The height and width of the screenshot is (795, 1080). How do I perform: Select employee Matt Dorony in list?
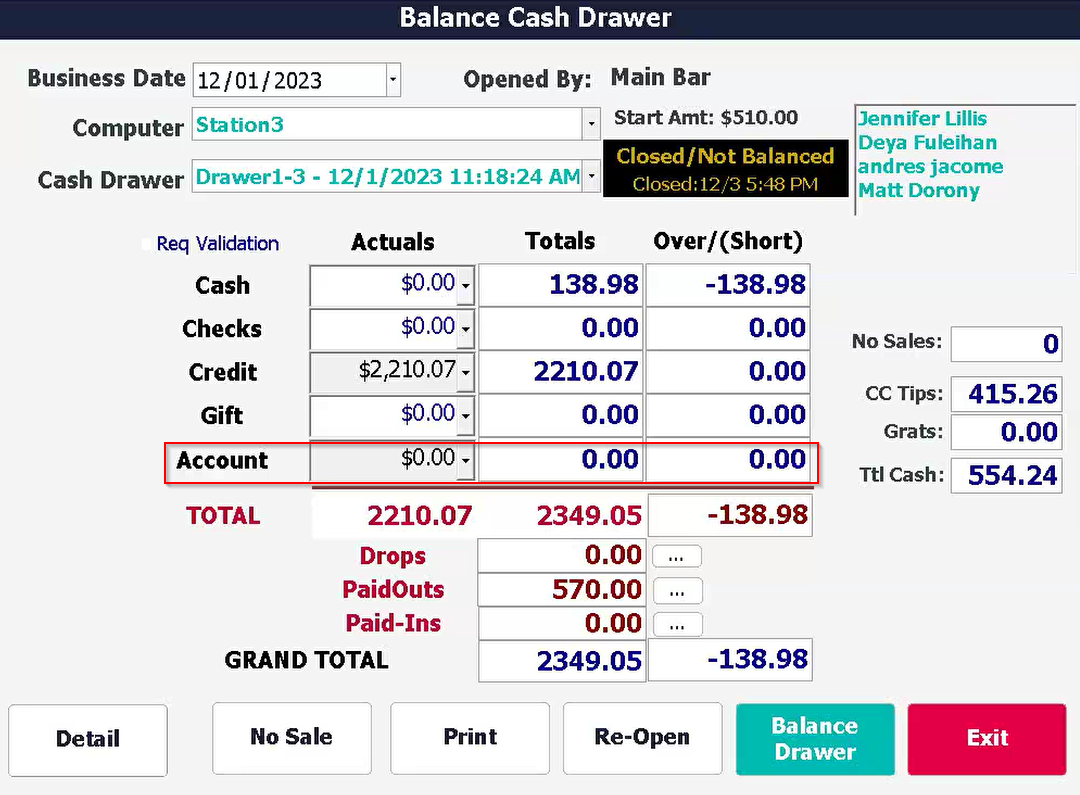(919, 190)
